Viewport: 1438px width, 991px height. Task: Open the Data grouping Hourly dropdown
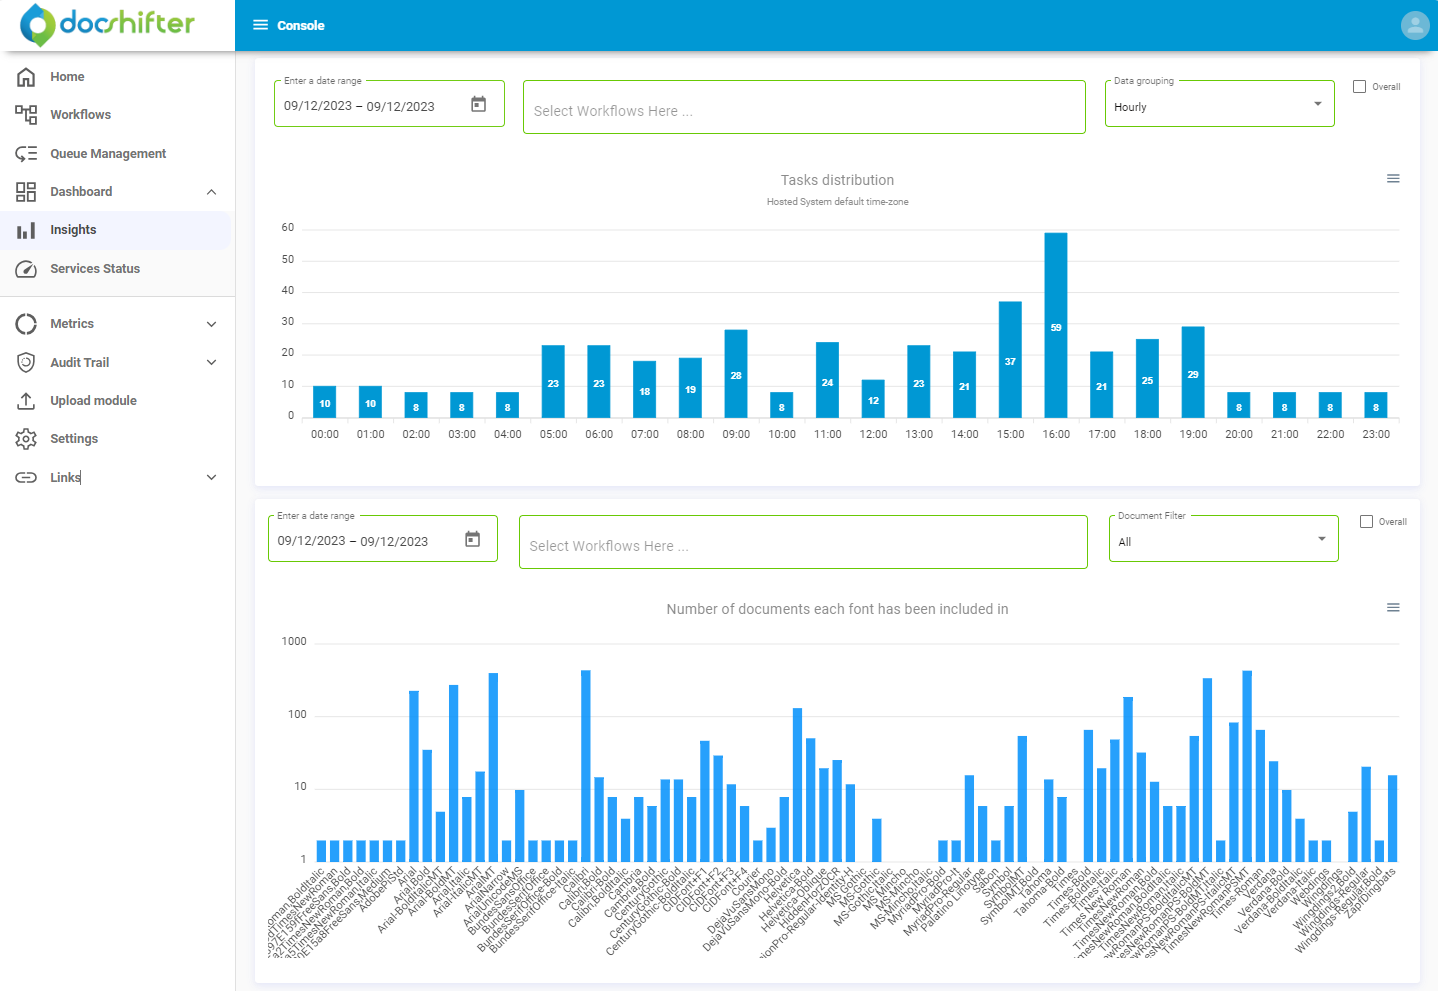coord(1219,106)
